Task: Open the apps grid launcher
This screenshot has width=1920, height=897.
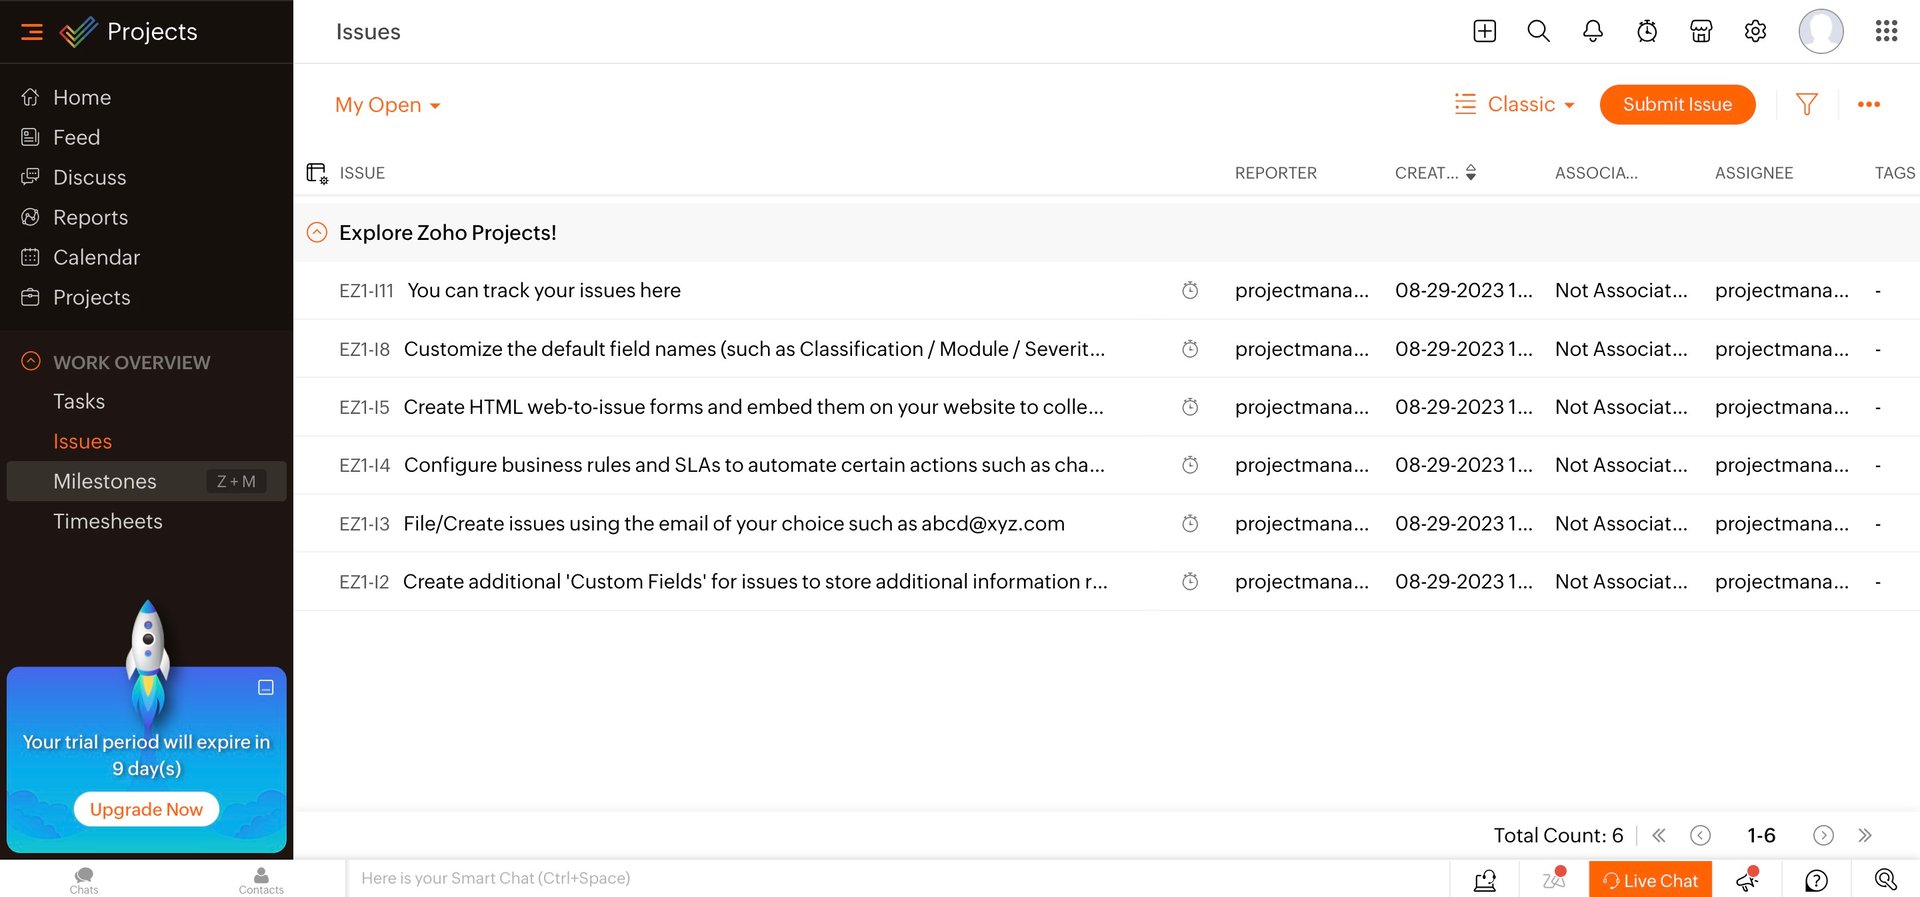Action: (x=1886, y=32)
